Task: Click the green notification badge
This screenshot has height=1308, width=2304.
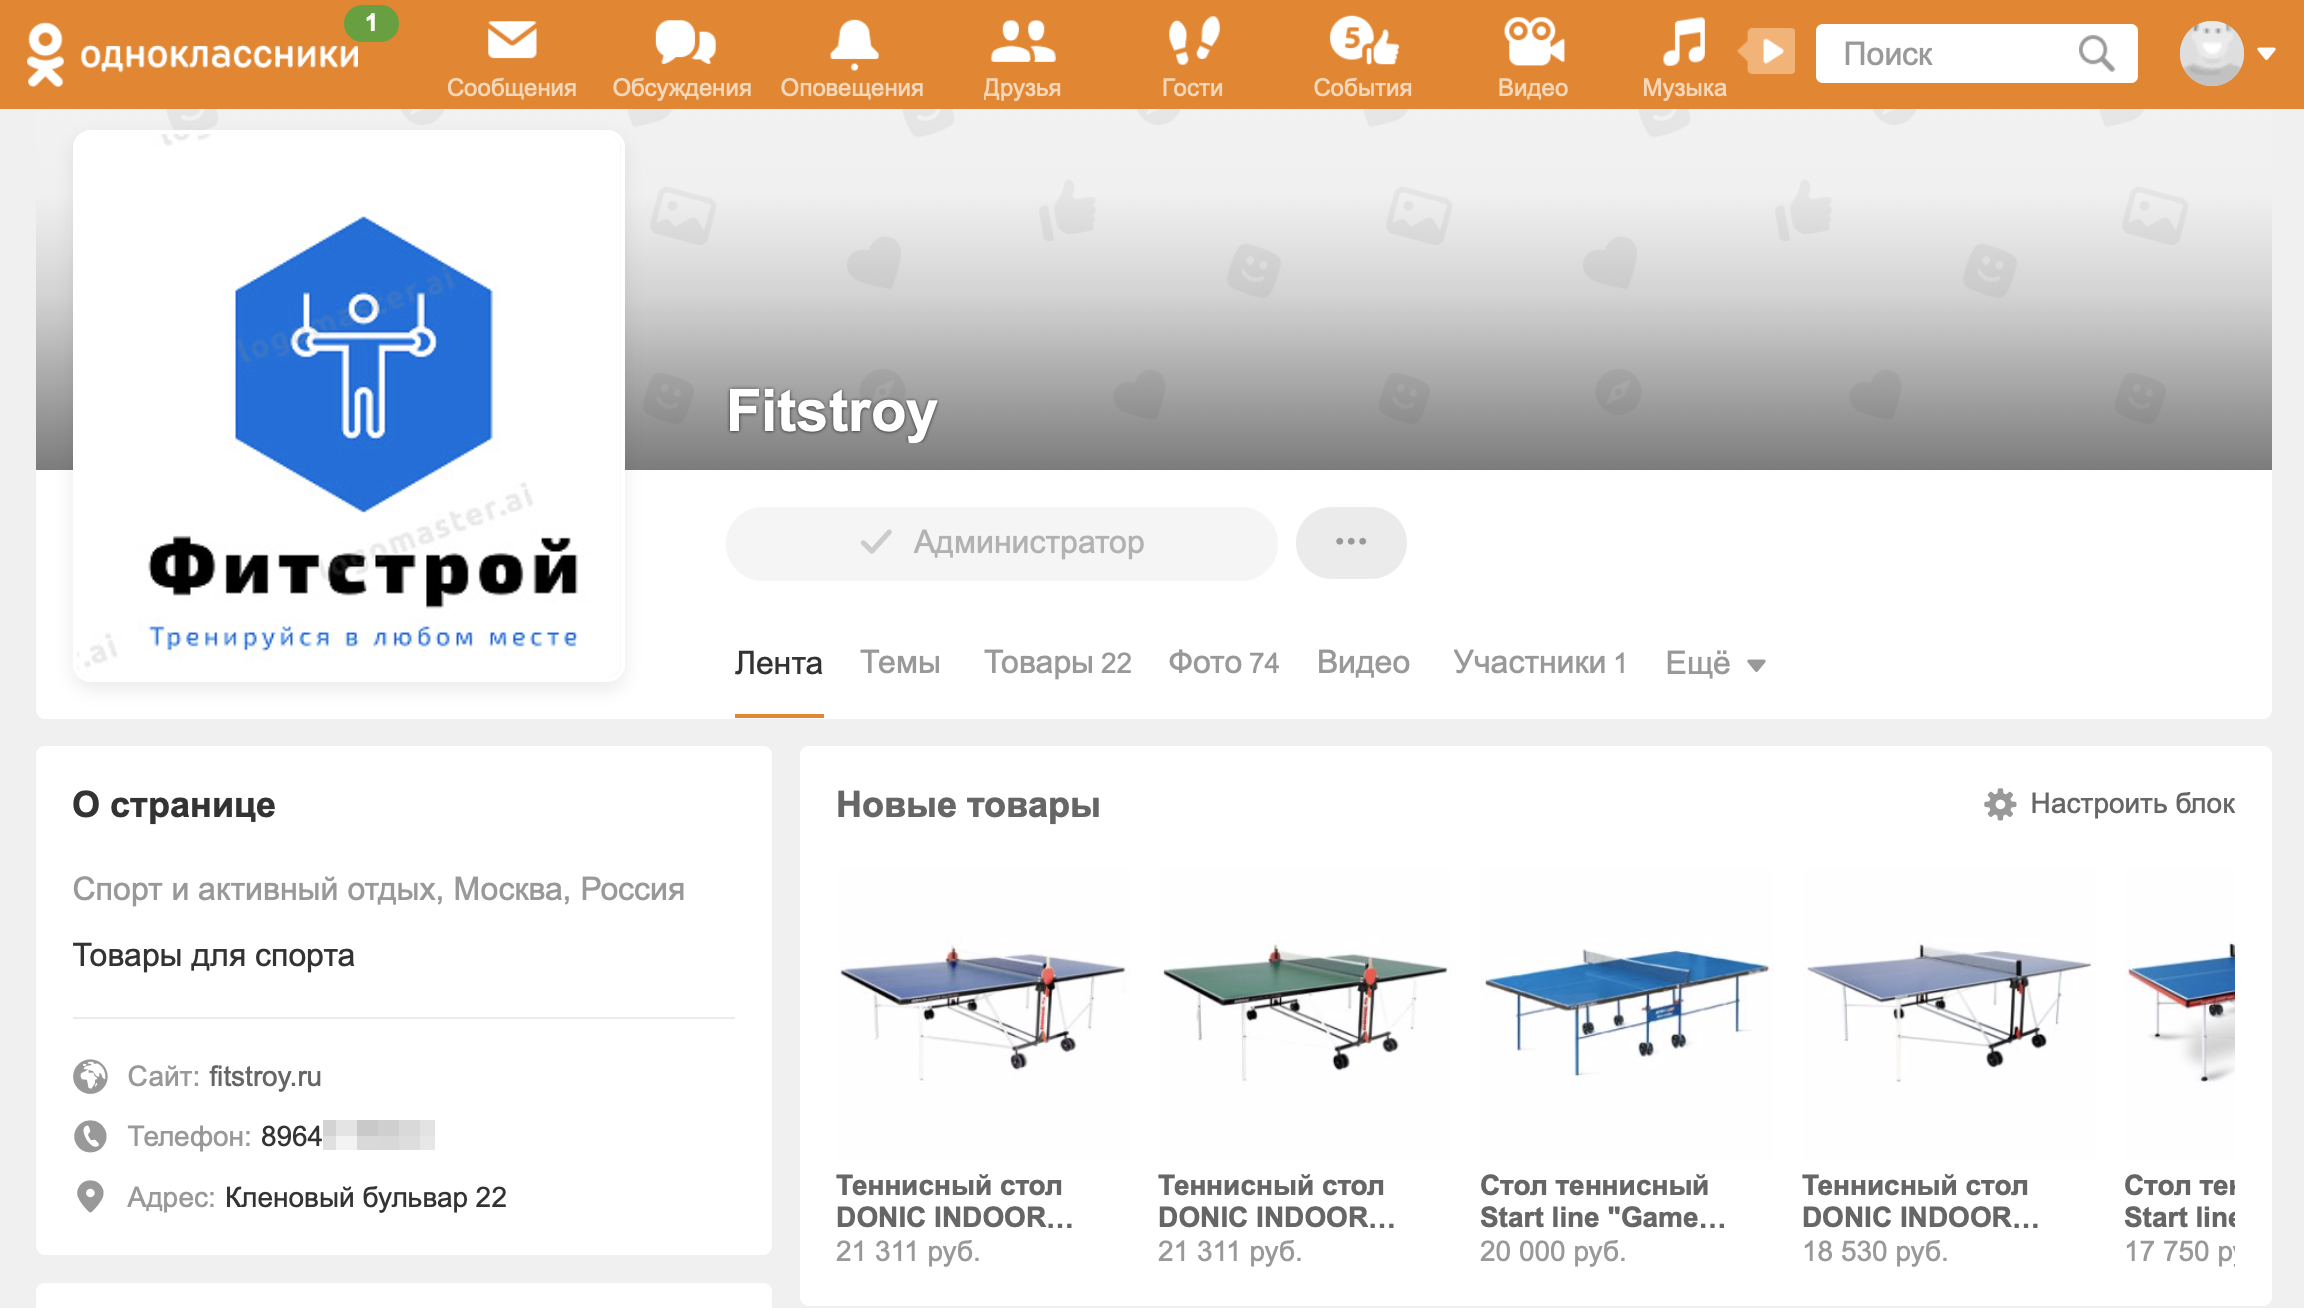Action: 371,23
